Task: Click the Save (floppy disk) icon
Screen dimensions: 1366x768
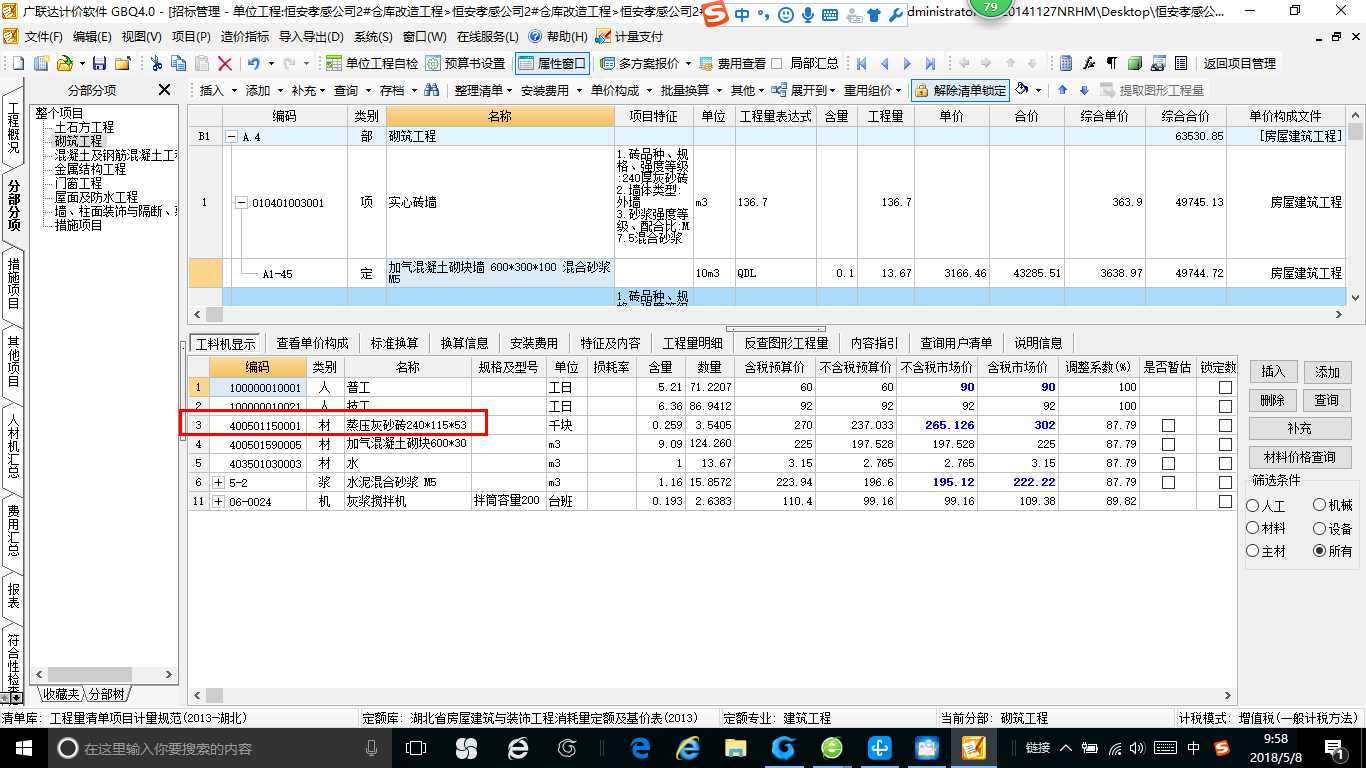Action: (x=101, y=63)
